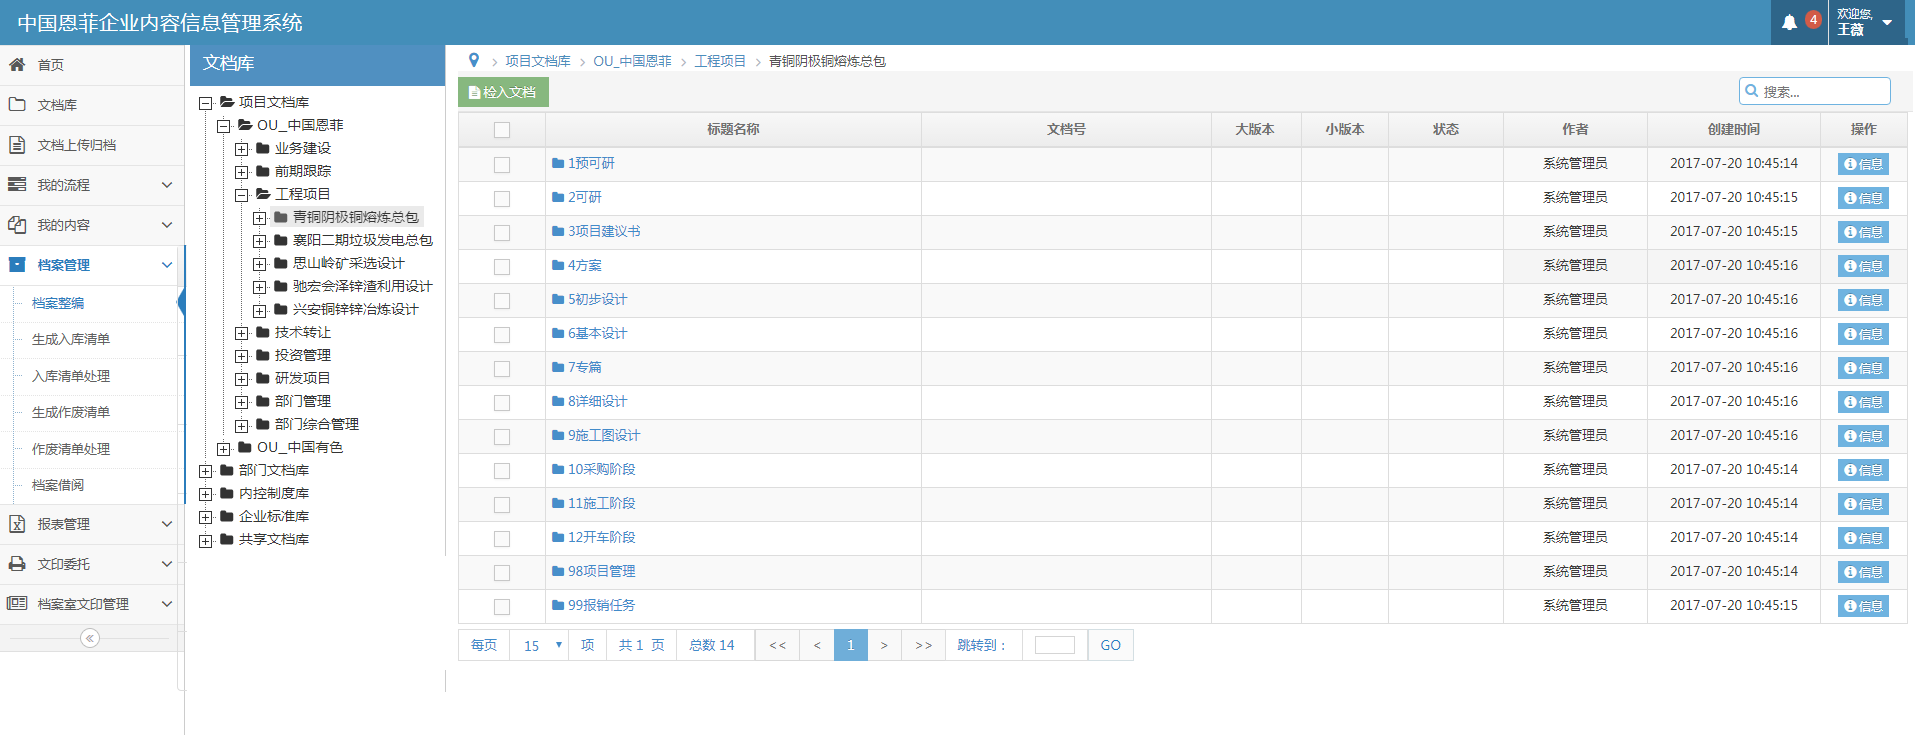The image size is (1915, 735).
Task: Expand the 业务建设 tree node
Action: [241, 149]
